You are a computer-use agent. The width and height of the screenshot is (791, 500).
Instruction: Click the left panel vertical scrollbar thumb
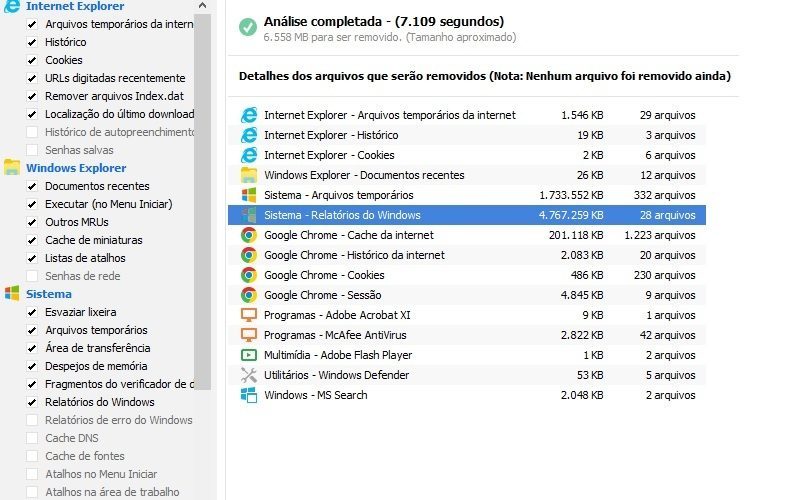tap(202, 202)
